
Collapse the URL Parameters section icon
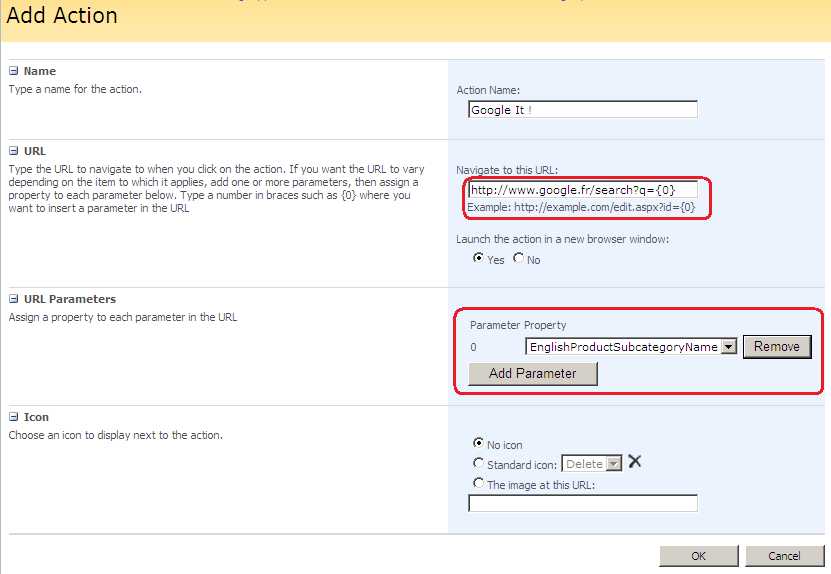tap(14, 299)
